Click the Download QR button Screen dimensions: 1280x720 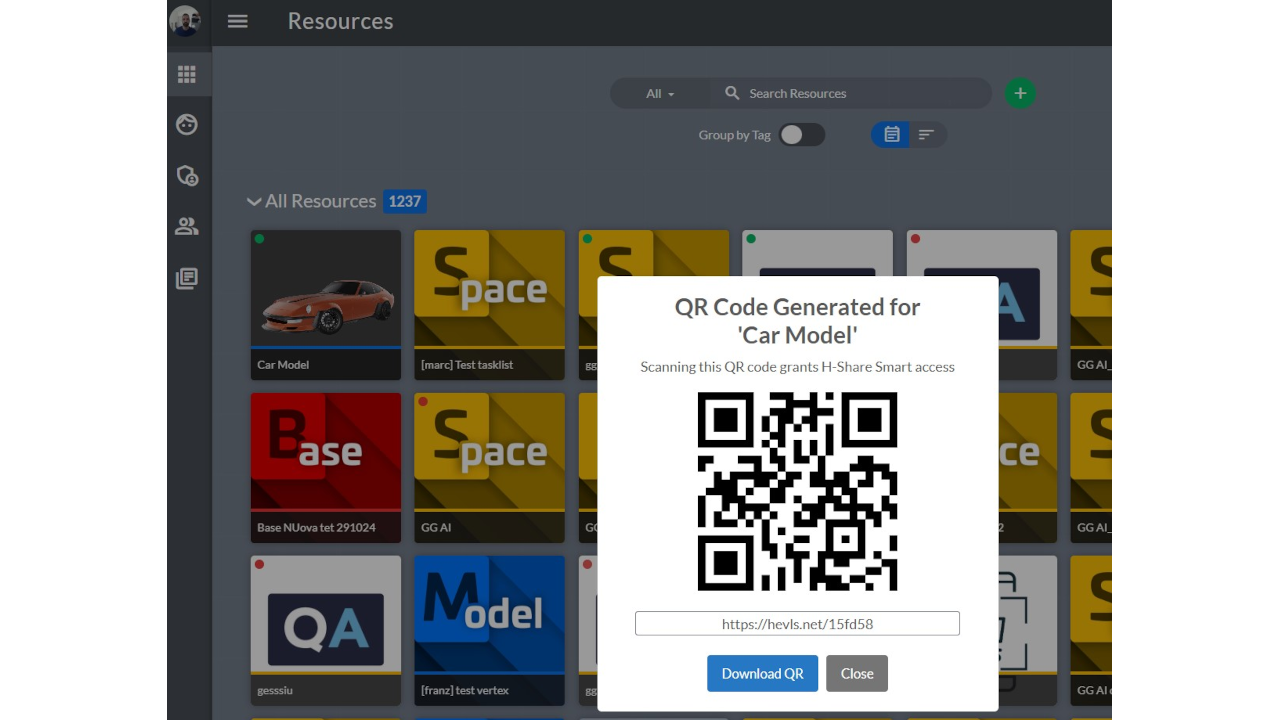tap(763, 673)
